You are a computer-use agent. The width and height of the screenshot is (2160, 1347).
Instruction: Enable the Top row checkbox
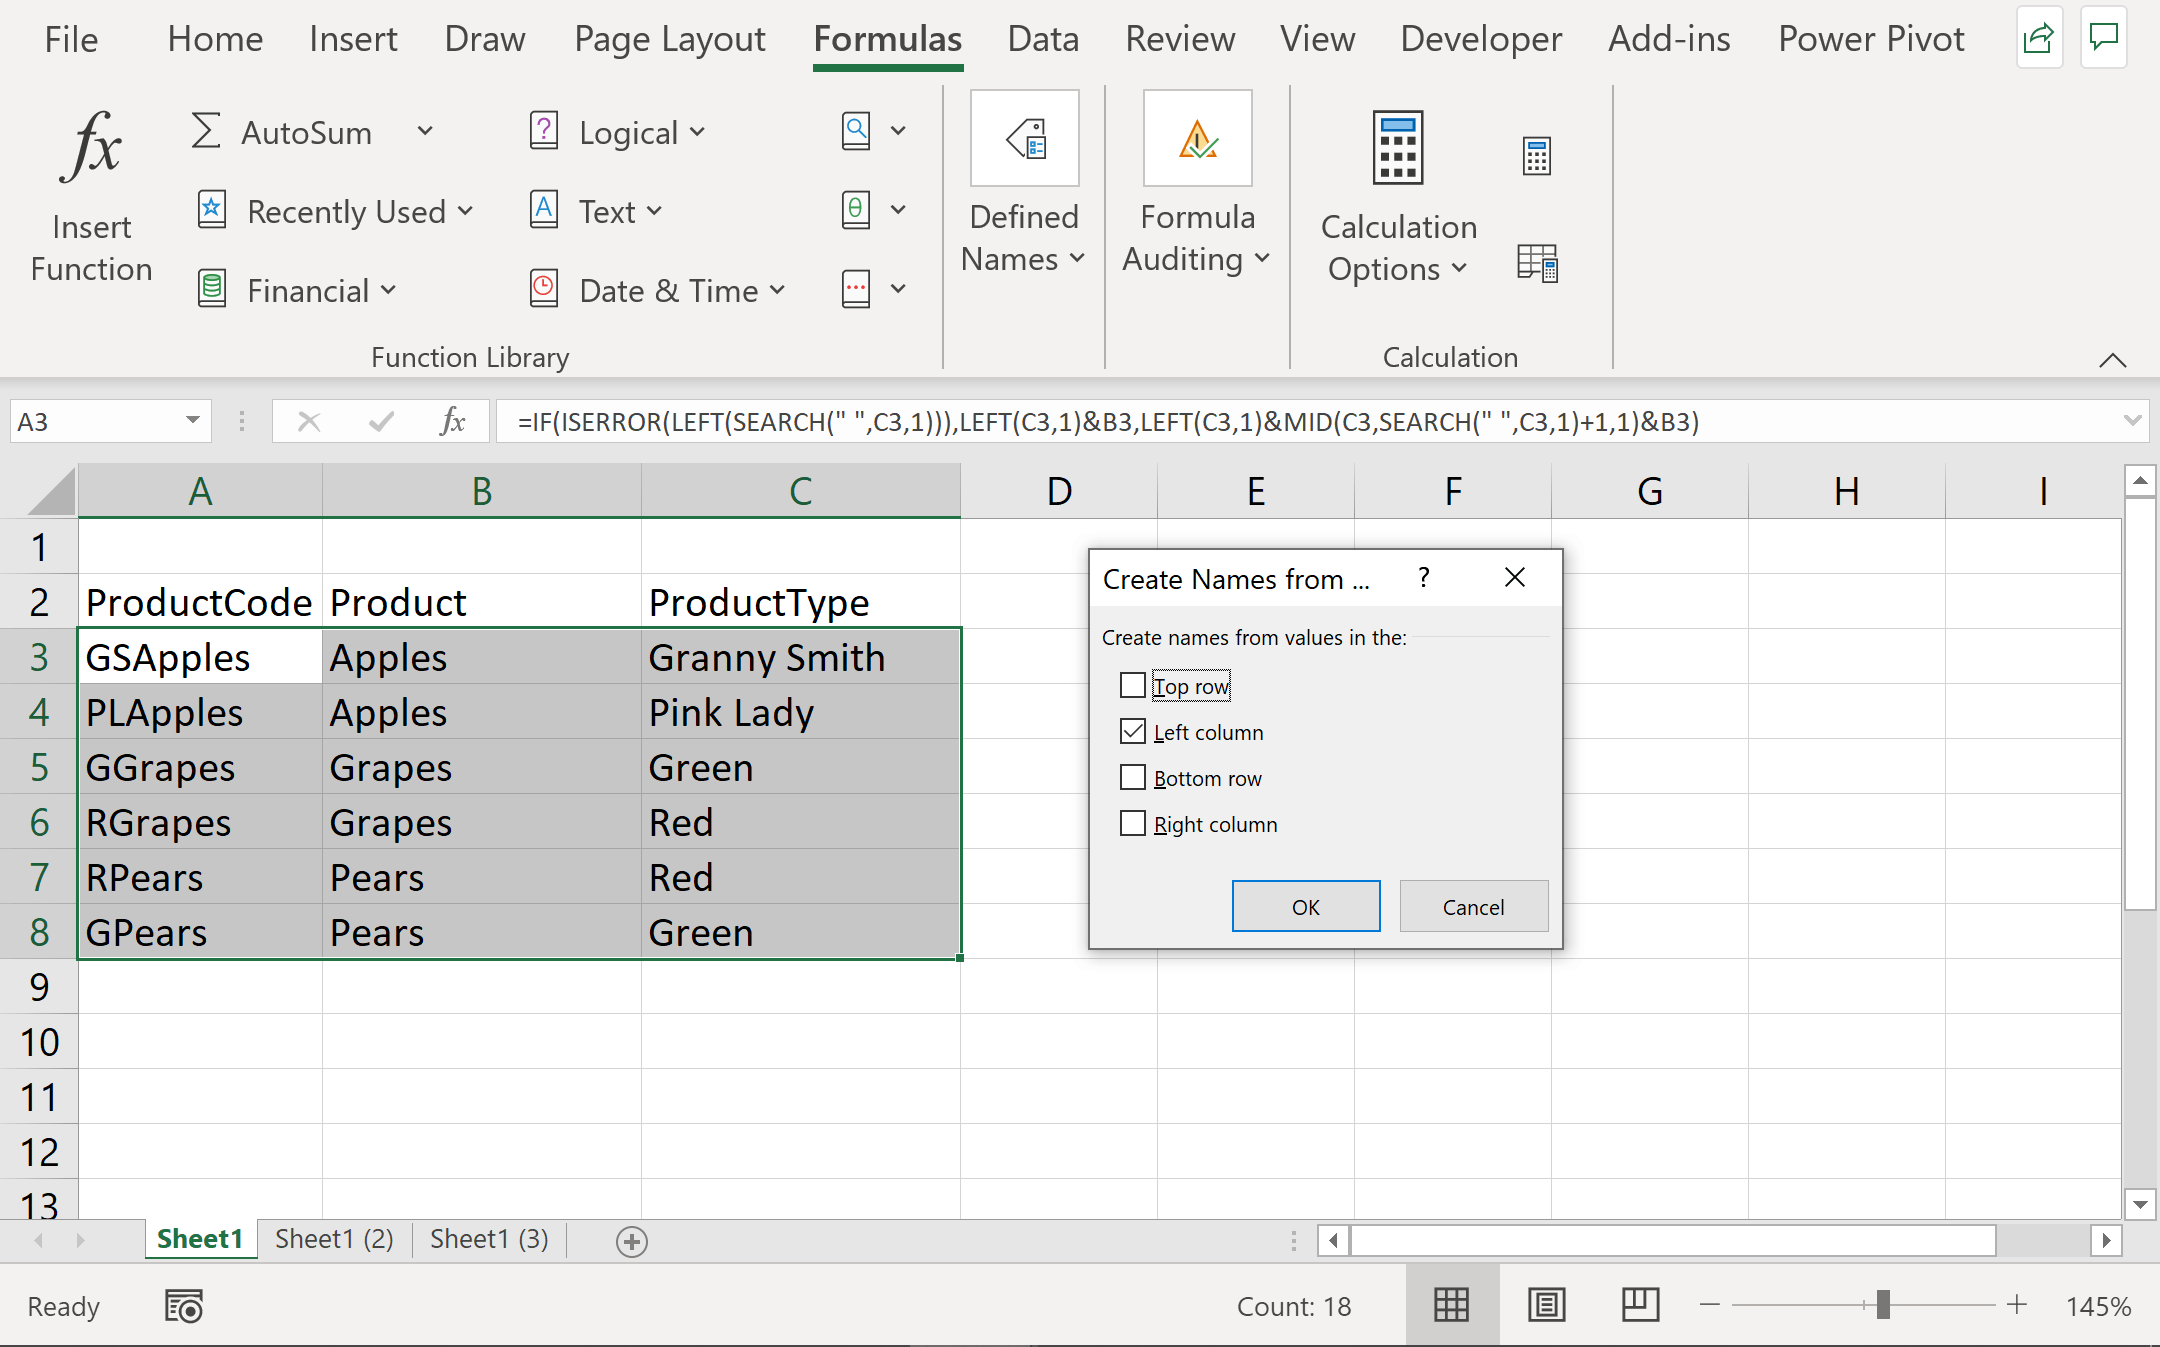[1133, 686]
